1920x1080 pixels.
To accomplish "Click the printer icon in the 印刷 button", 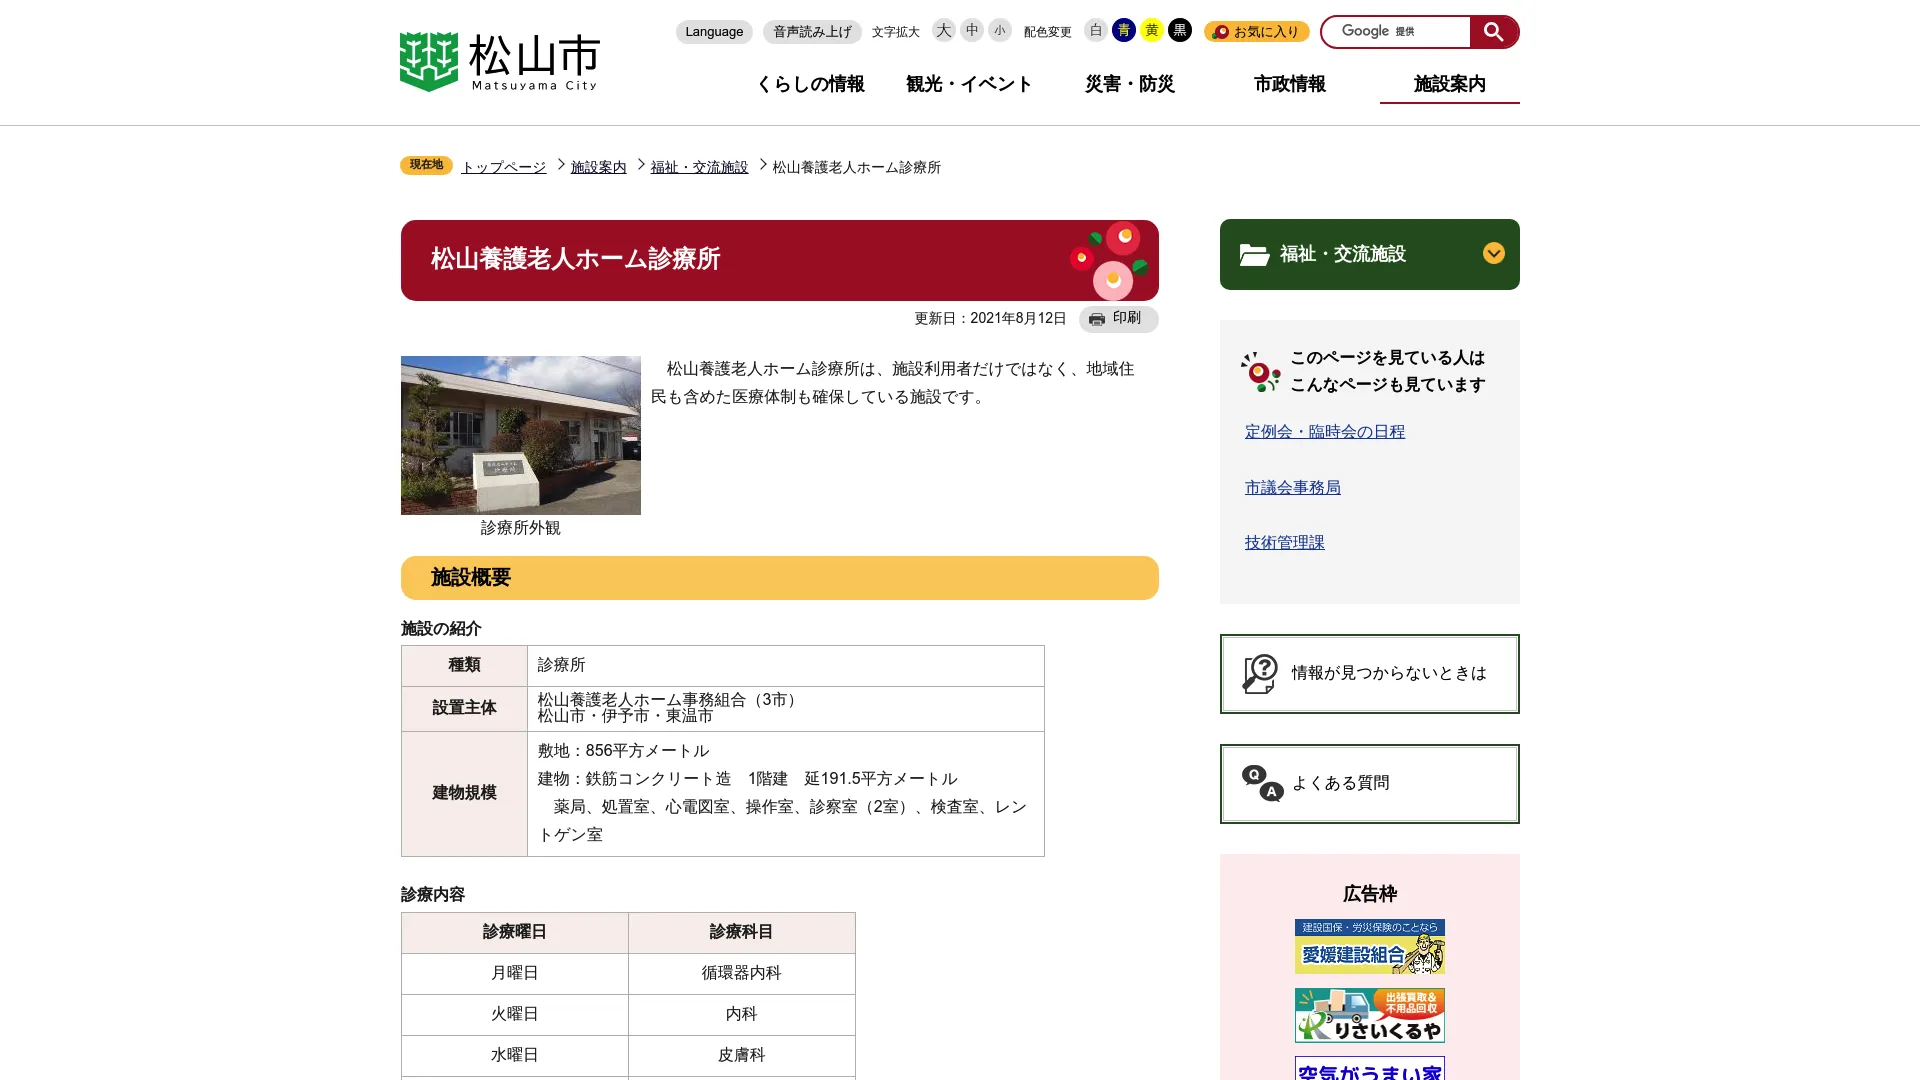I will (x=1097, y=319).
